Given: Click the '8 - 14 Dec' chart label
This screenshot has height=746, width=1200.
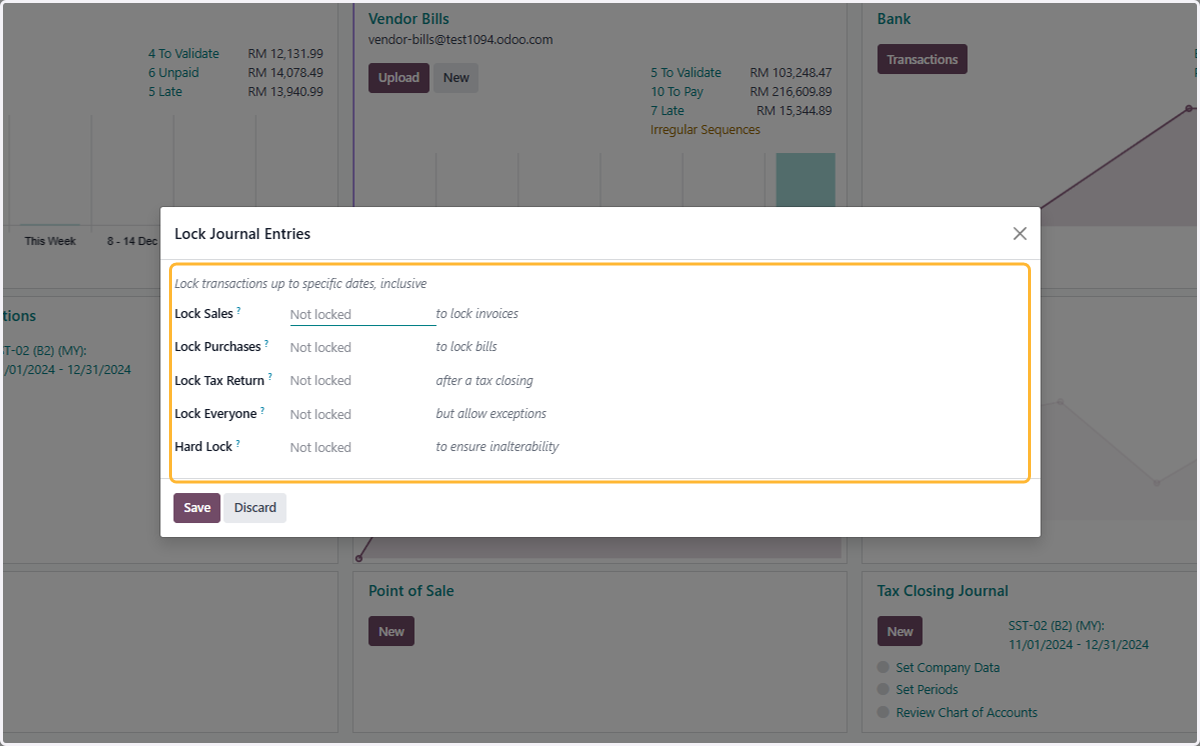Looking at the screenshot, I should click(133, 241).
